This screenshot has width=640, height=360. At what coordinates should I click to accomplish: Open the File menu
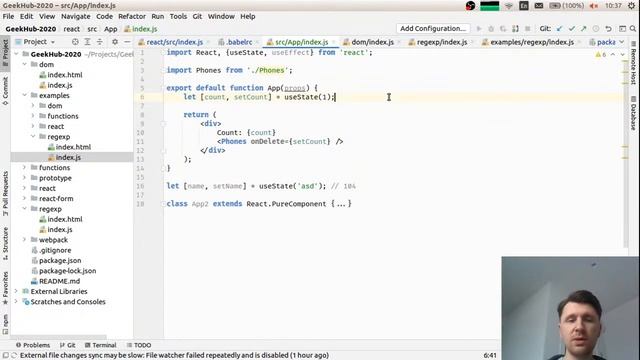pyautogui.click(x=8, y=16)
